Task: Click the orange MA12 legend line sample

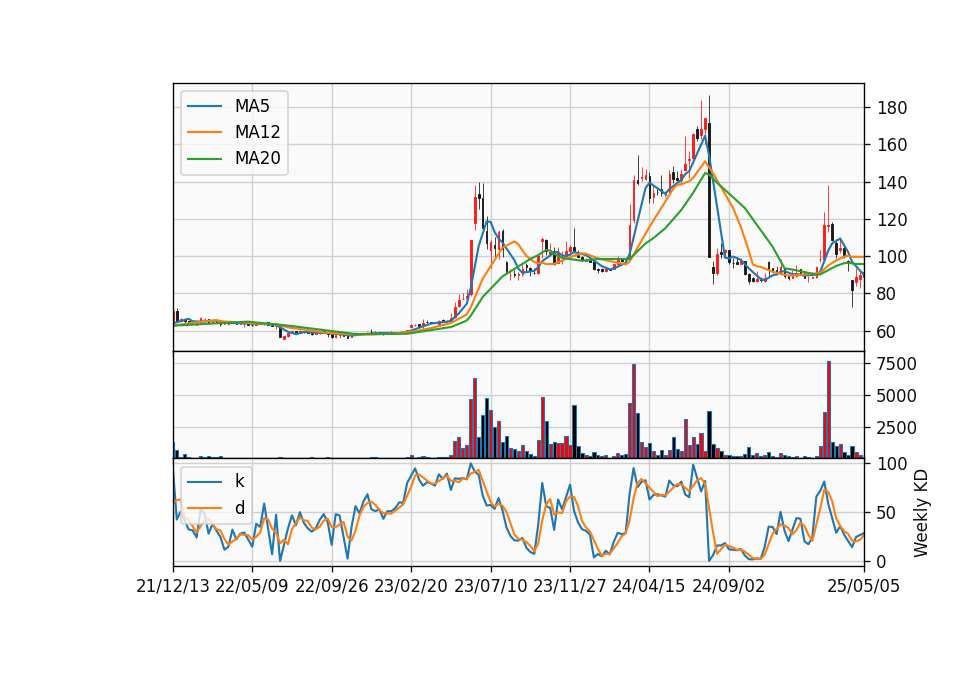Action: click(204, 132)
